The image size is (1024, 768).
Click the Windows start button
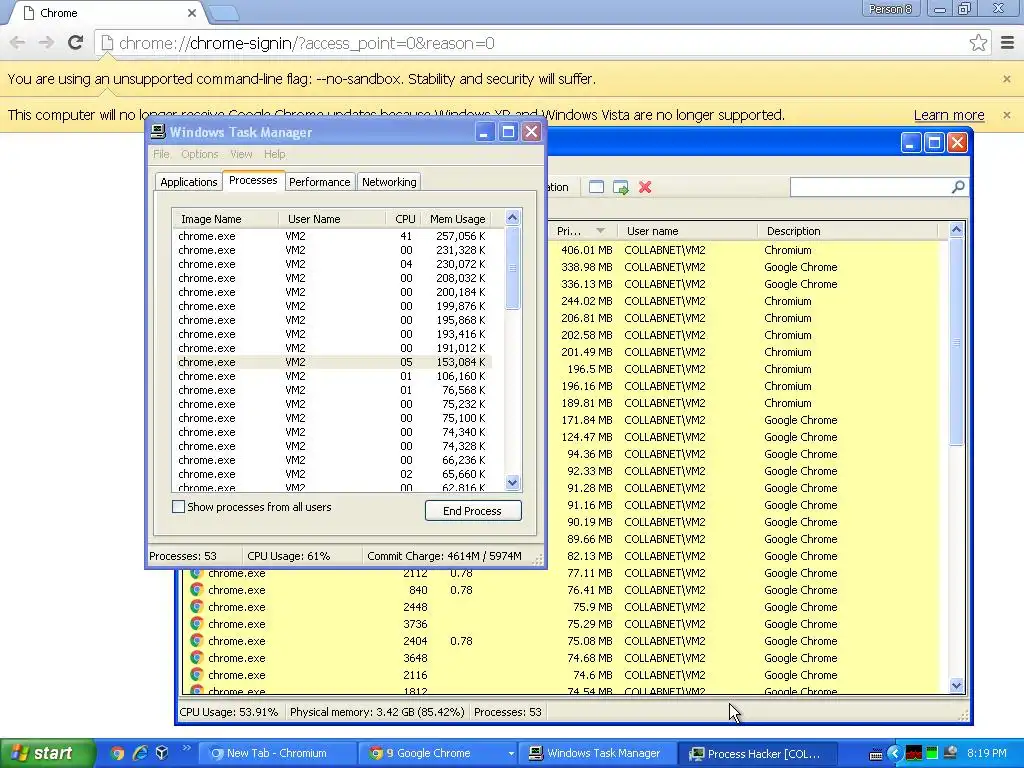pyautogui.click(x=48, y=753)
